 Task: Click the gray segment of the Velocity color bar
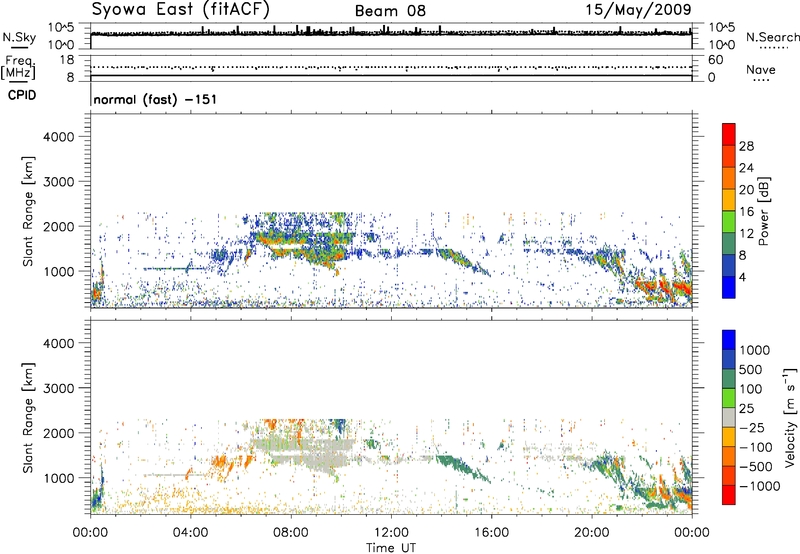pos(729,417)
